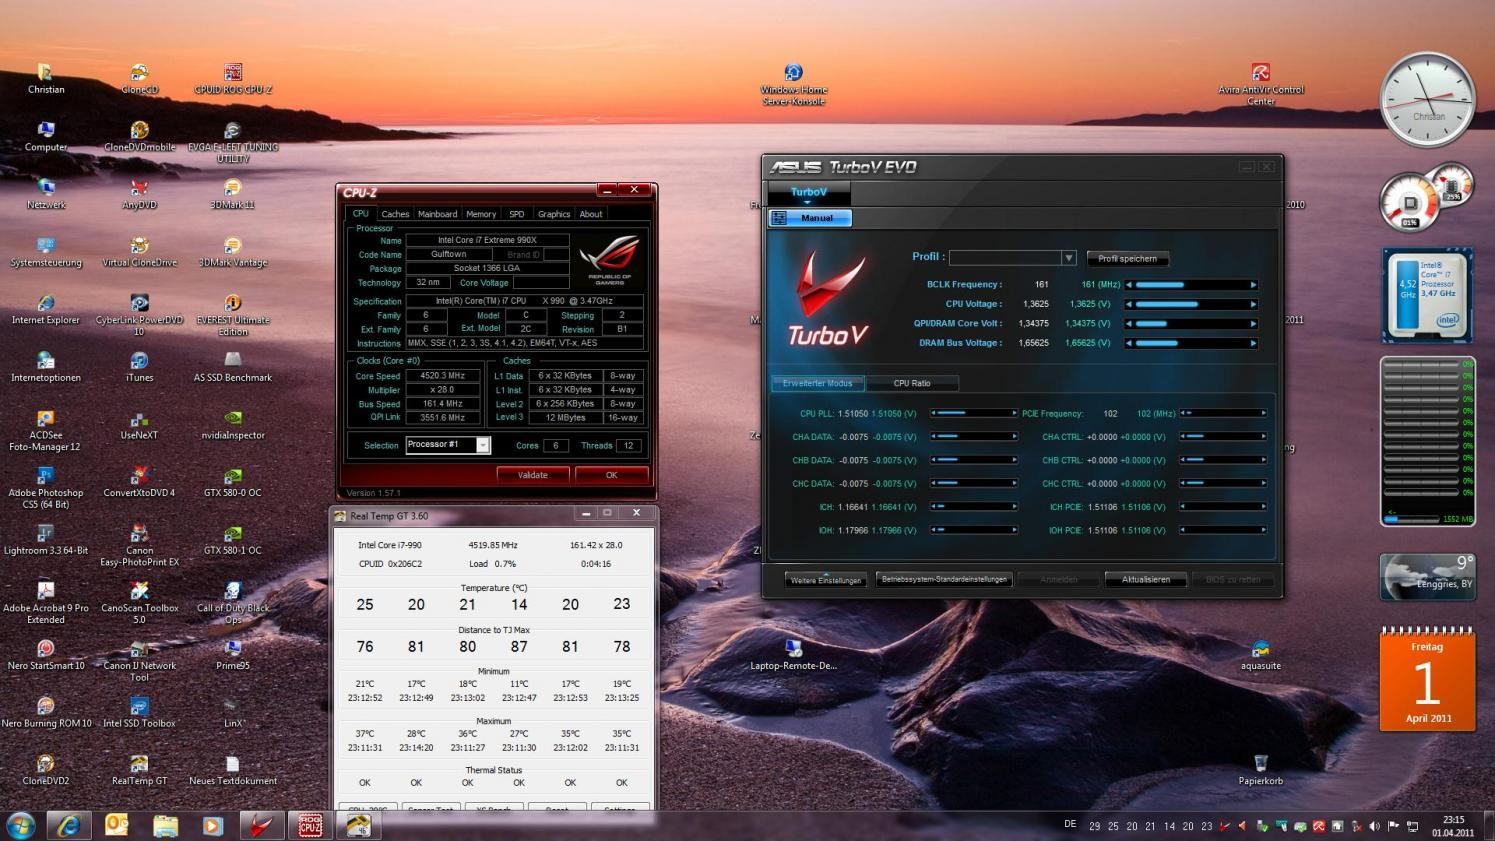The height and width of the screenshot is (841, 1495).
Task: Switch to the About tab in CPU-Z
Action: [591, 214]
